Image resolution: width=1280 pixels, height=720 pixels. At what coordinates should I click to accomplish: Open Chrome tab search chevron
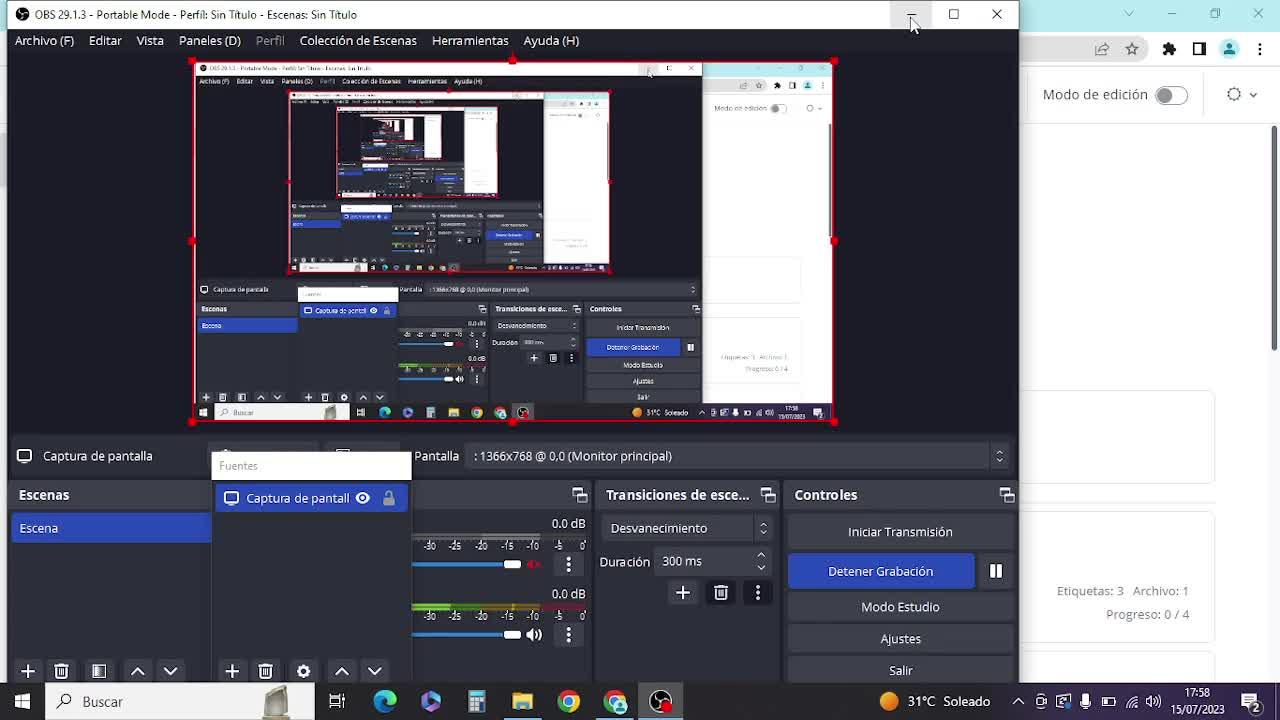tap(1129, 14)
